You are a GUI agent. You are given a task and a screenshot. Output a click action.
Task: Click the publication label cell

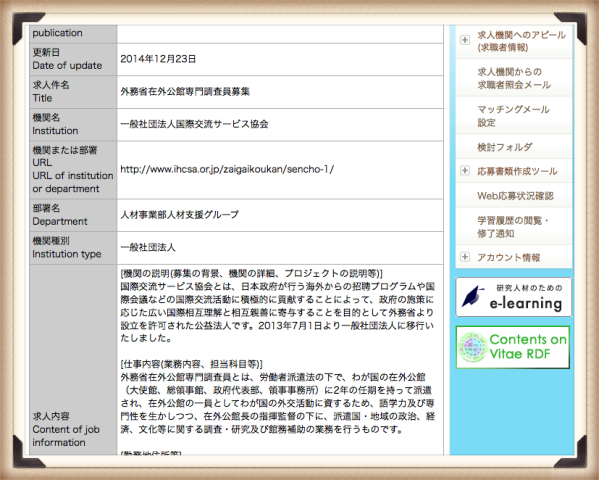pyautogui.click(x=73, y=34)
